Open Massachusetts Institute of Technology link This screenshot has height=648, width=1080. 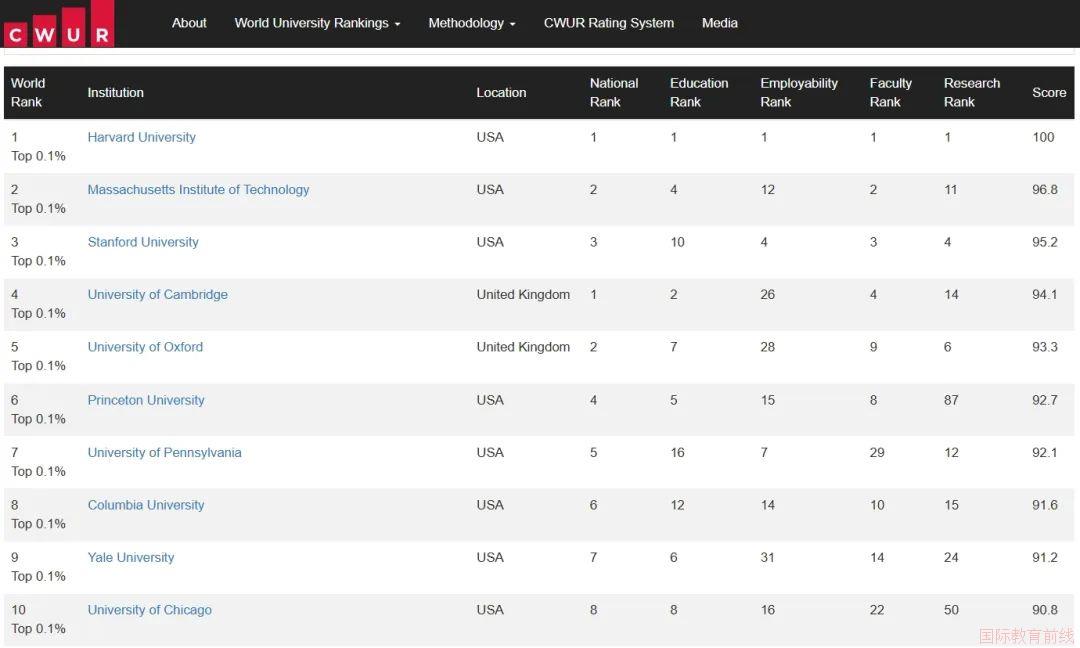(x=198, y=189)
